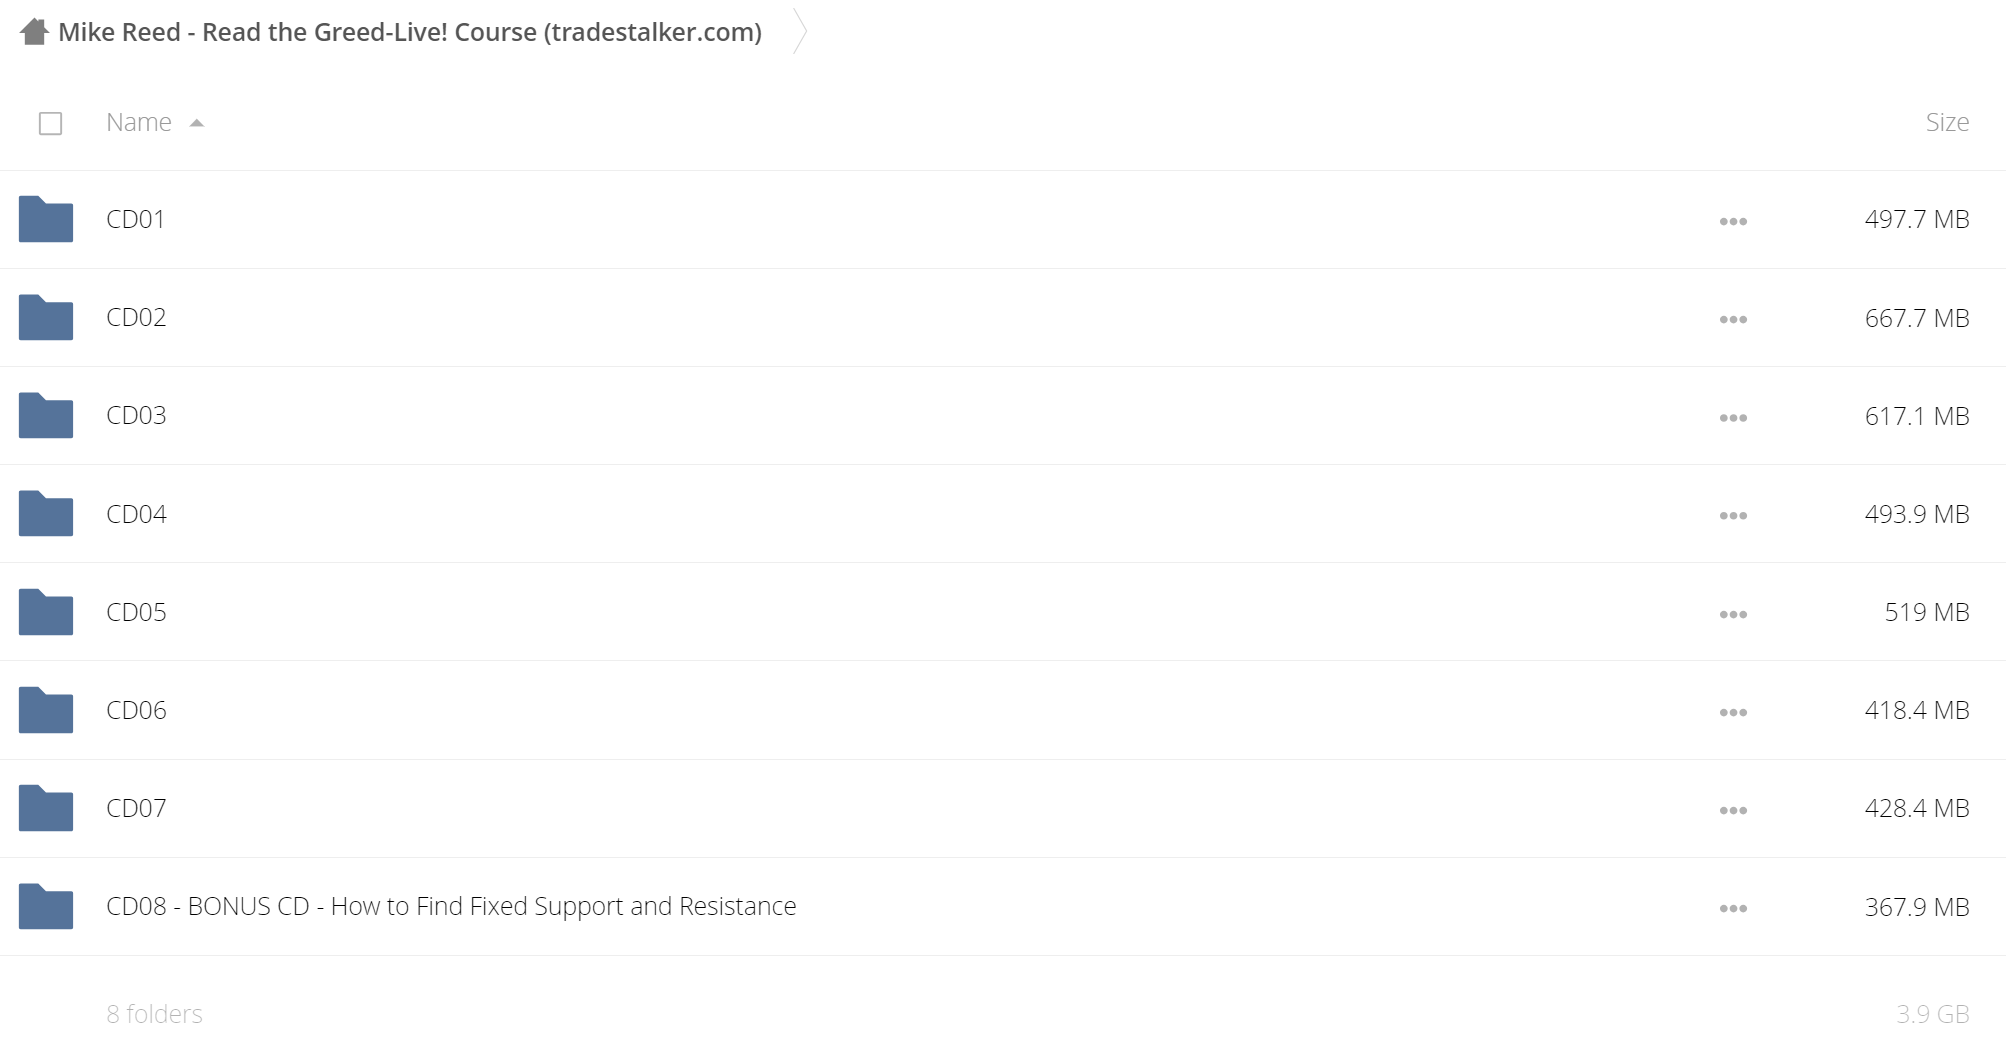Open the Mike Reed course breadcrumb link
Viewport: 2006px width, 1049px height.
(x=410, y=32)
